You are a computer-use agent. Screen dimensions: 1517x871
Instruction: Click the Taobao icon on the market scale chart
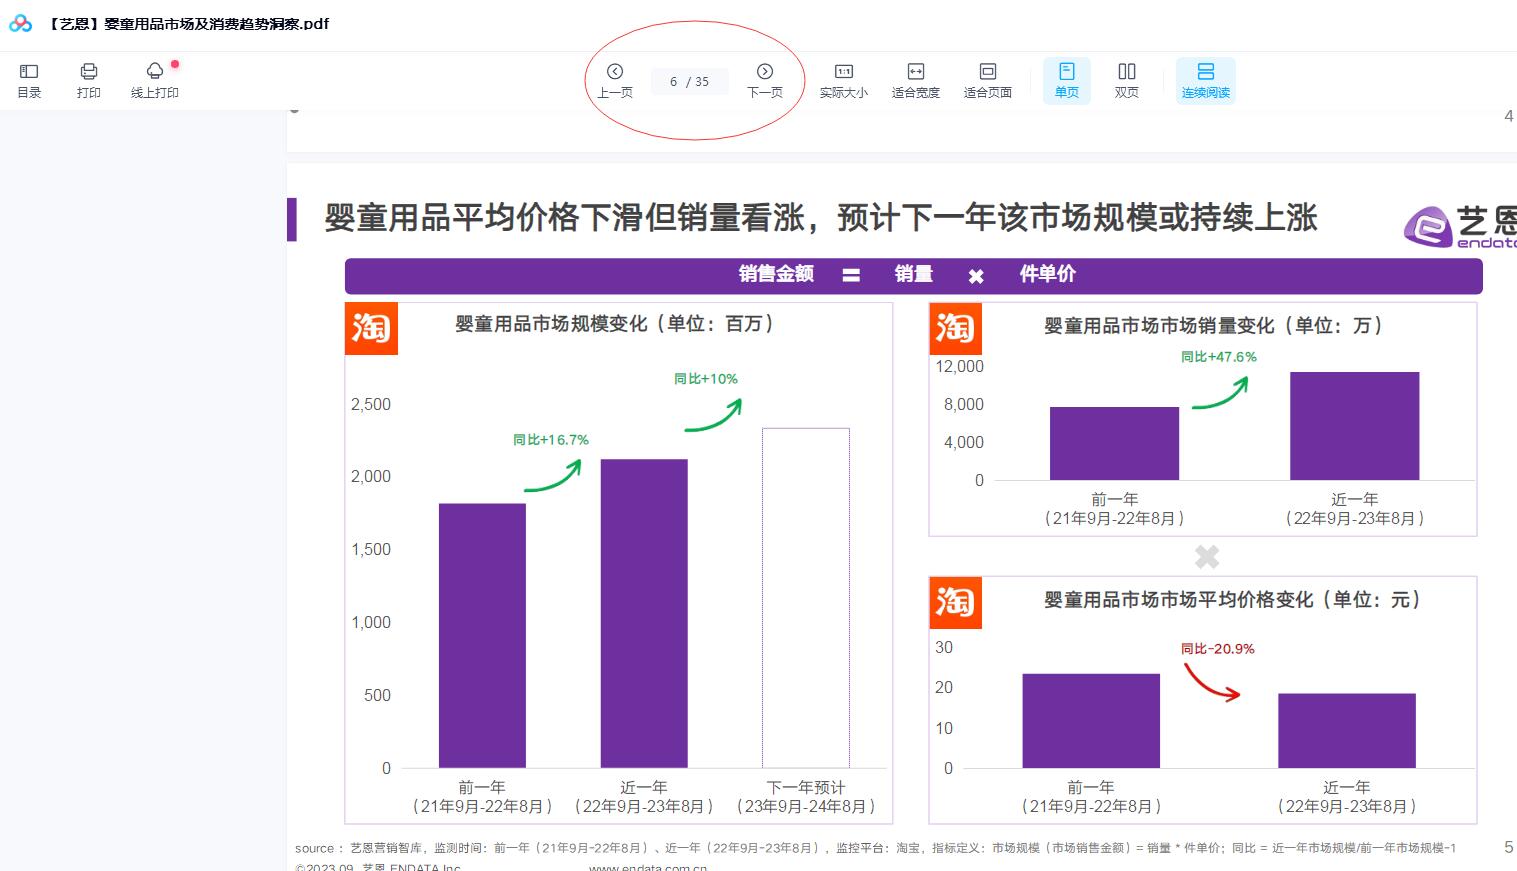[x=371, y=328]
